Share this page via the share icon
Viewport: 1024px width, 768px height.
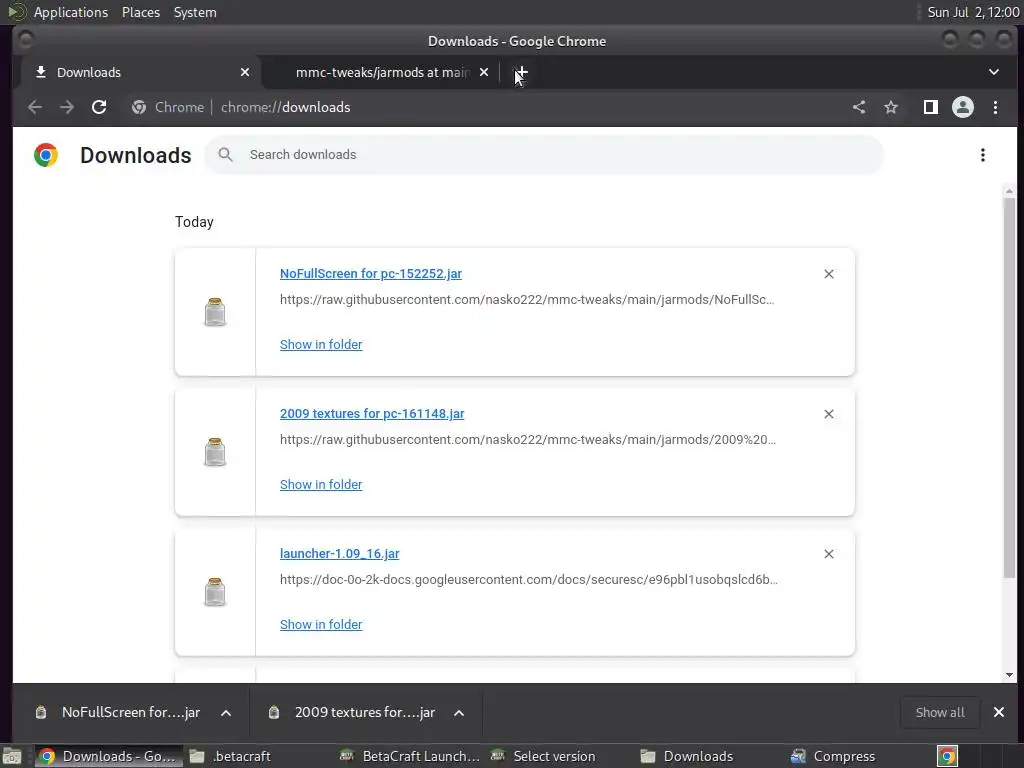[859, 107]
